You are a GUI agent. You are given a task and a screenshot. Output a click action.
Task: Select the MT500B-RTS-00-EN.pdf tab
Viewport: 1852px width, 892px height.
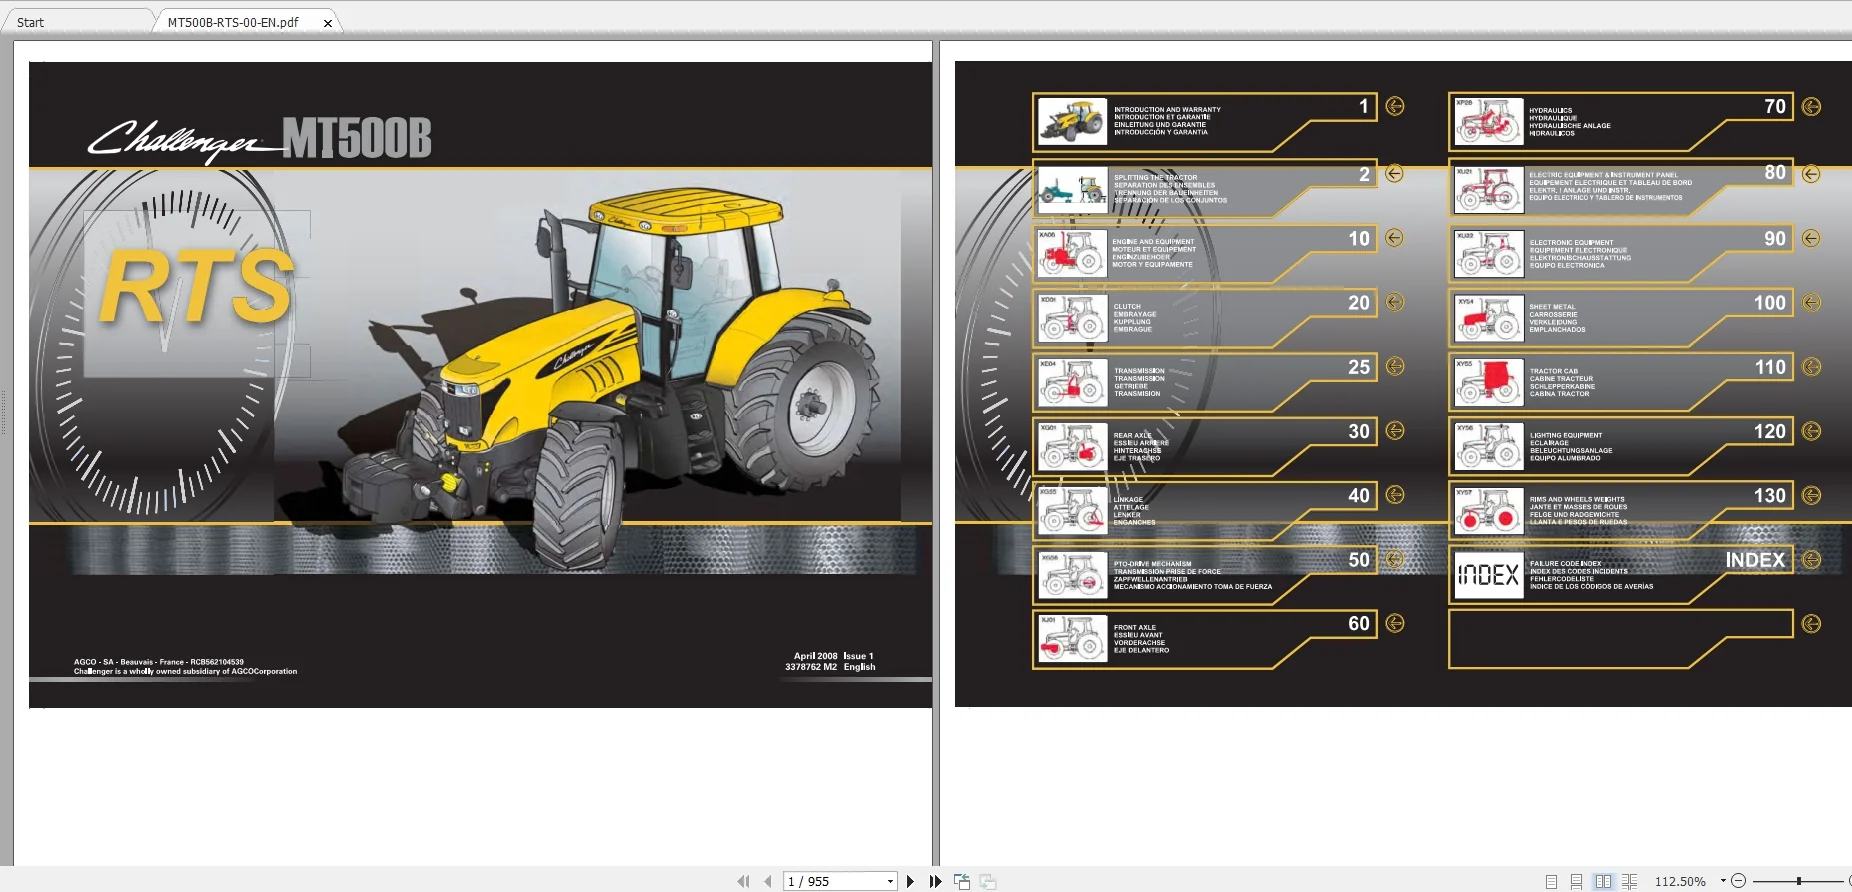point(233,22)
